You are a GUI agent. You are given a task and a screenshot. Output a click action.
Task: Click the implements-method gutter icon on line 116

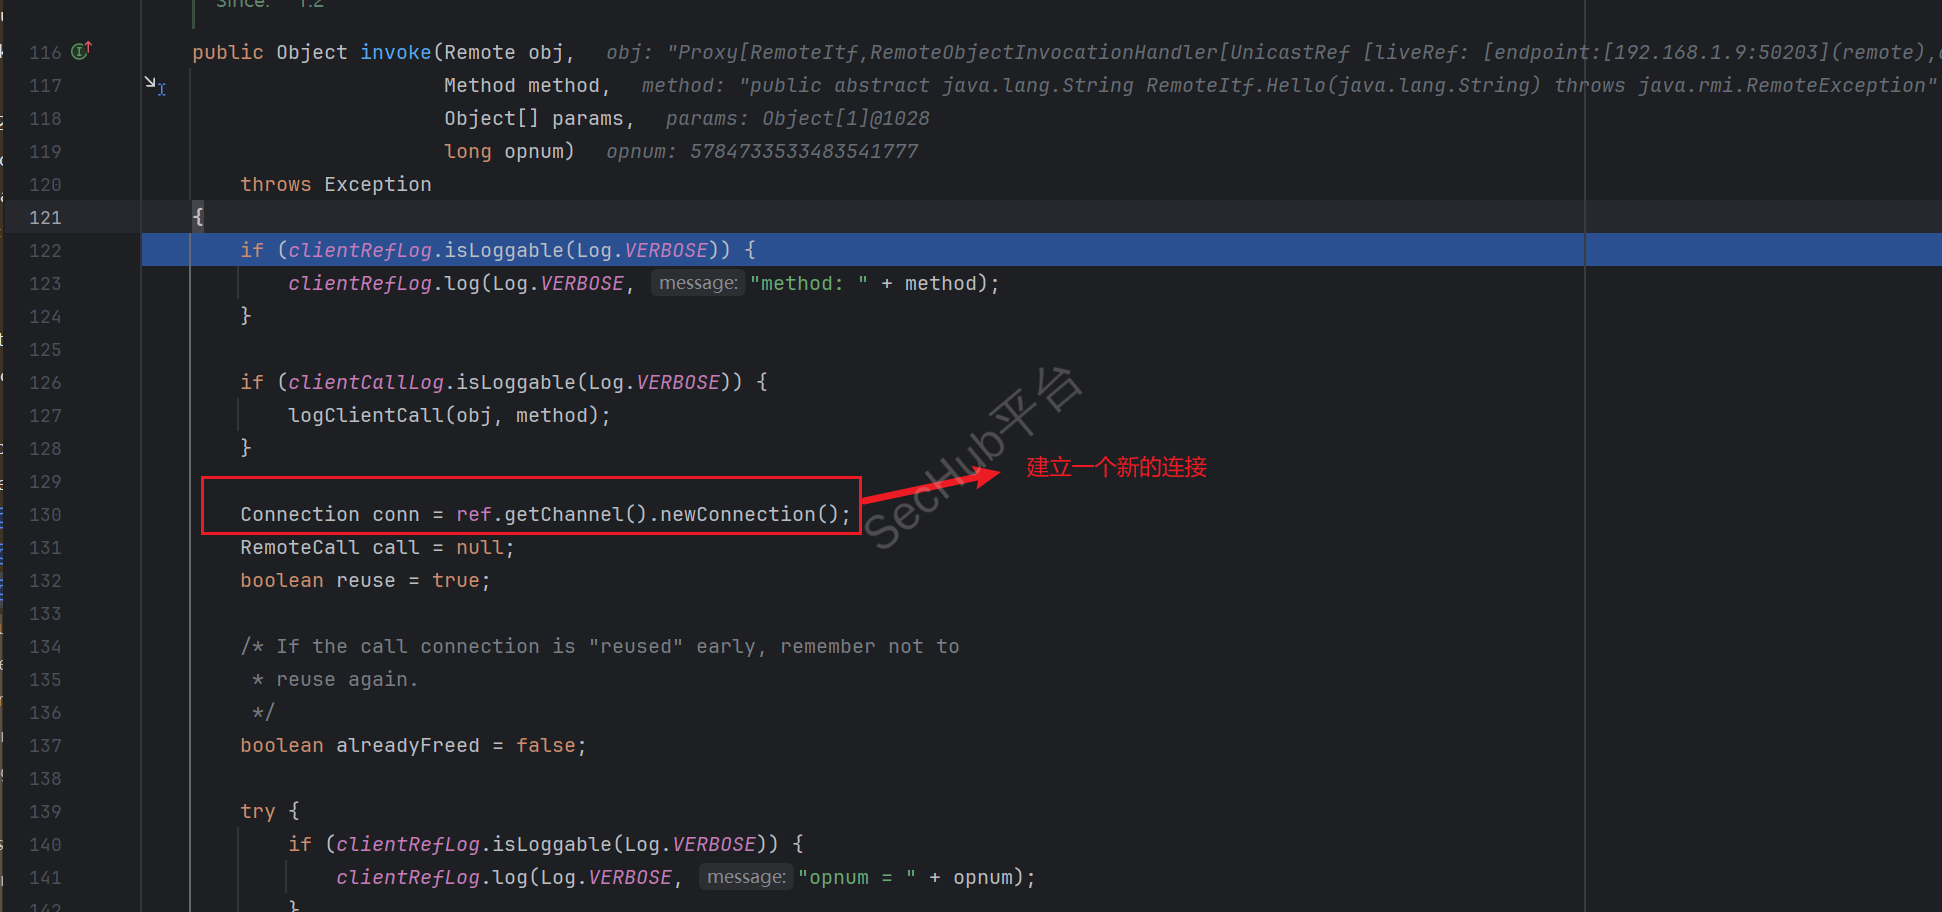point(81,50)
